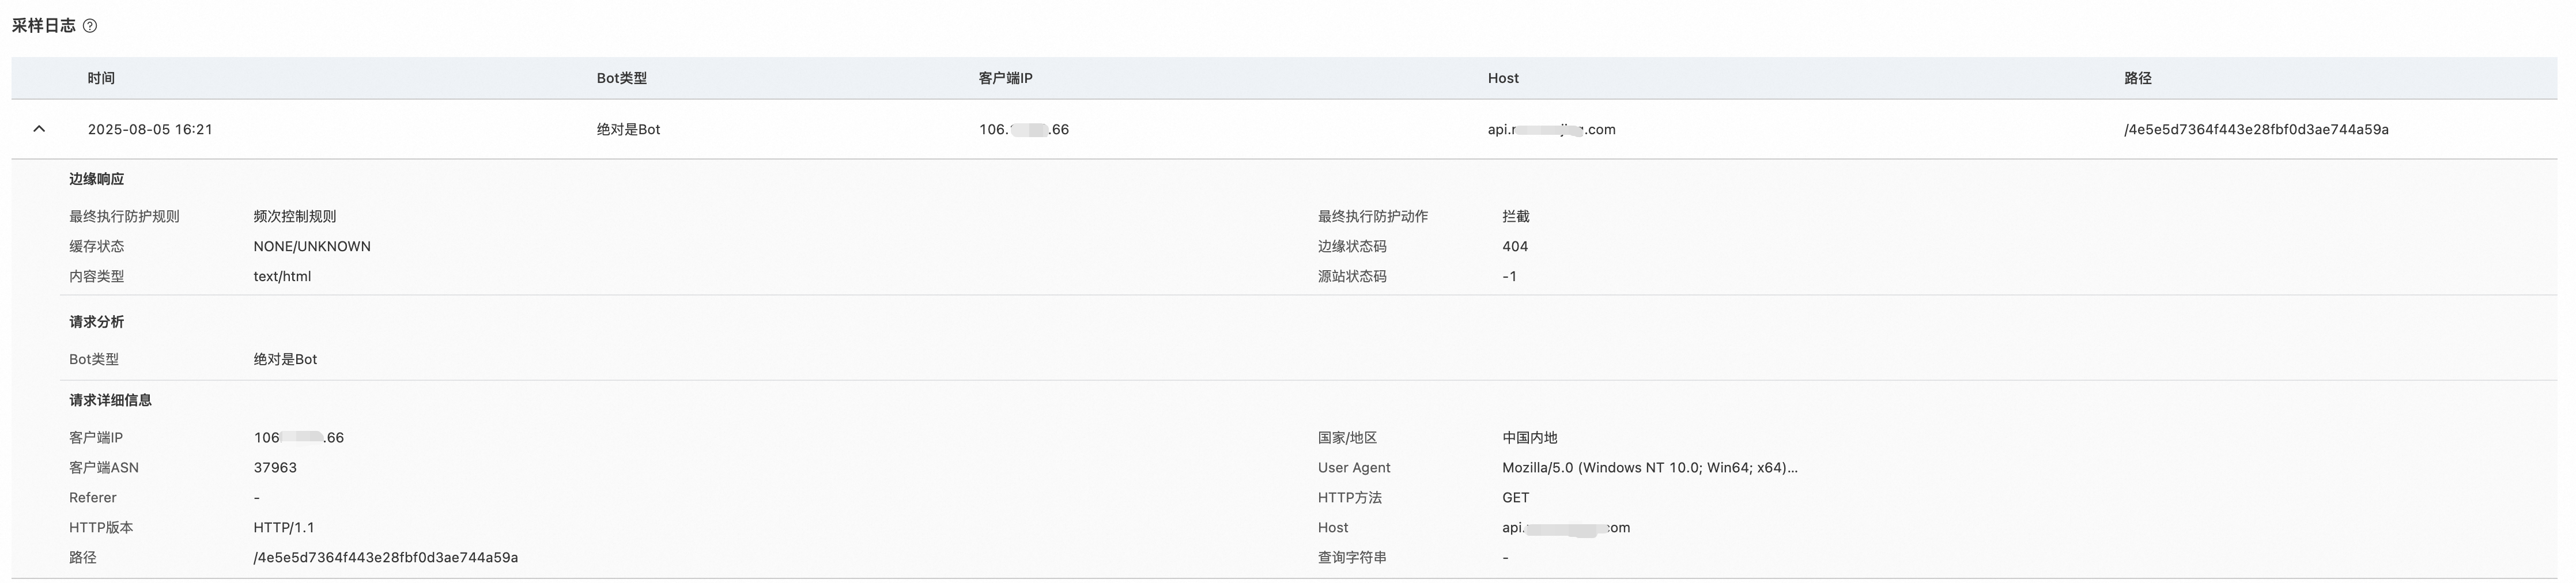This screenshot has height=583, width=2576.
Task: Open help icon beside 采样日志 title
Action: [x=90, y=26]
